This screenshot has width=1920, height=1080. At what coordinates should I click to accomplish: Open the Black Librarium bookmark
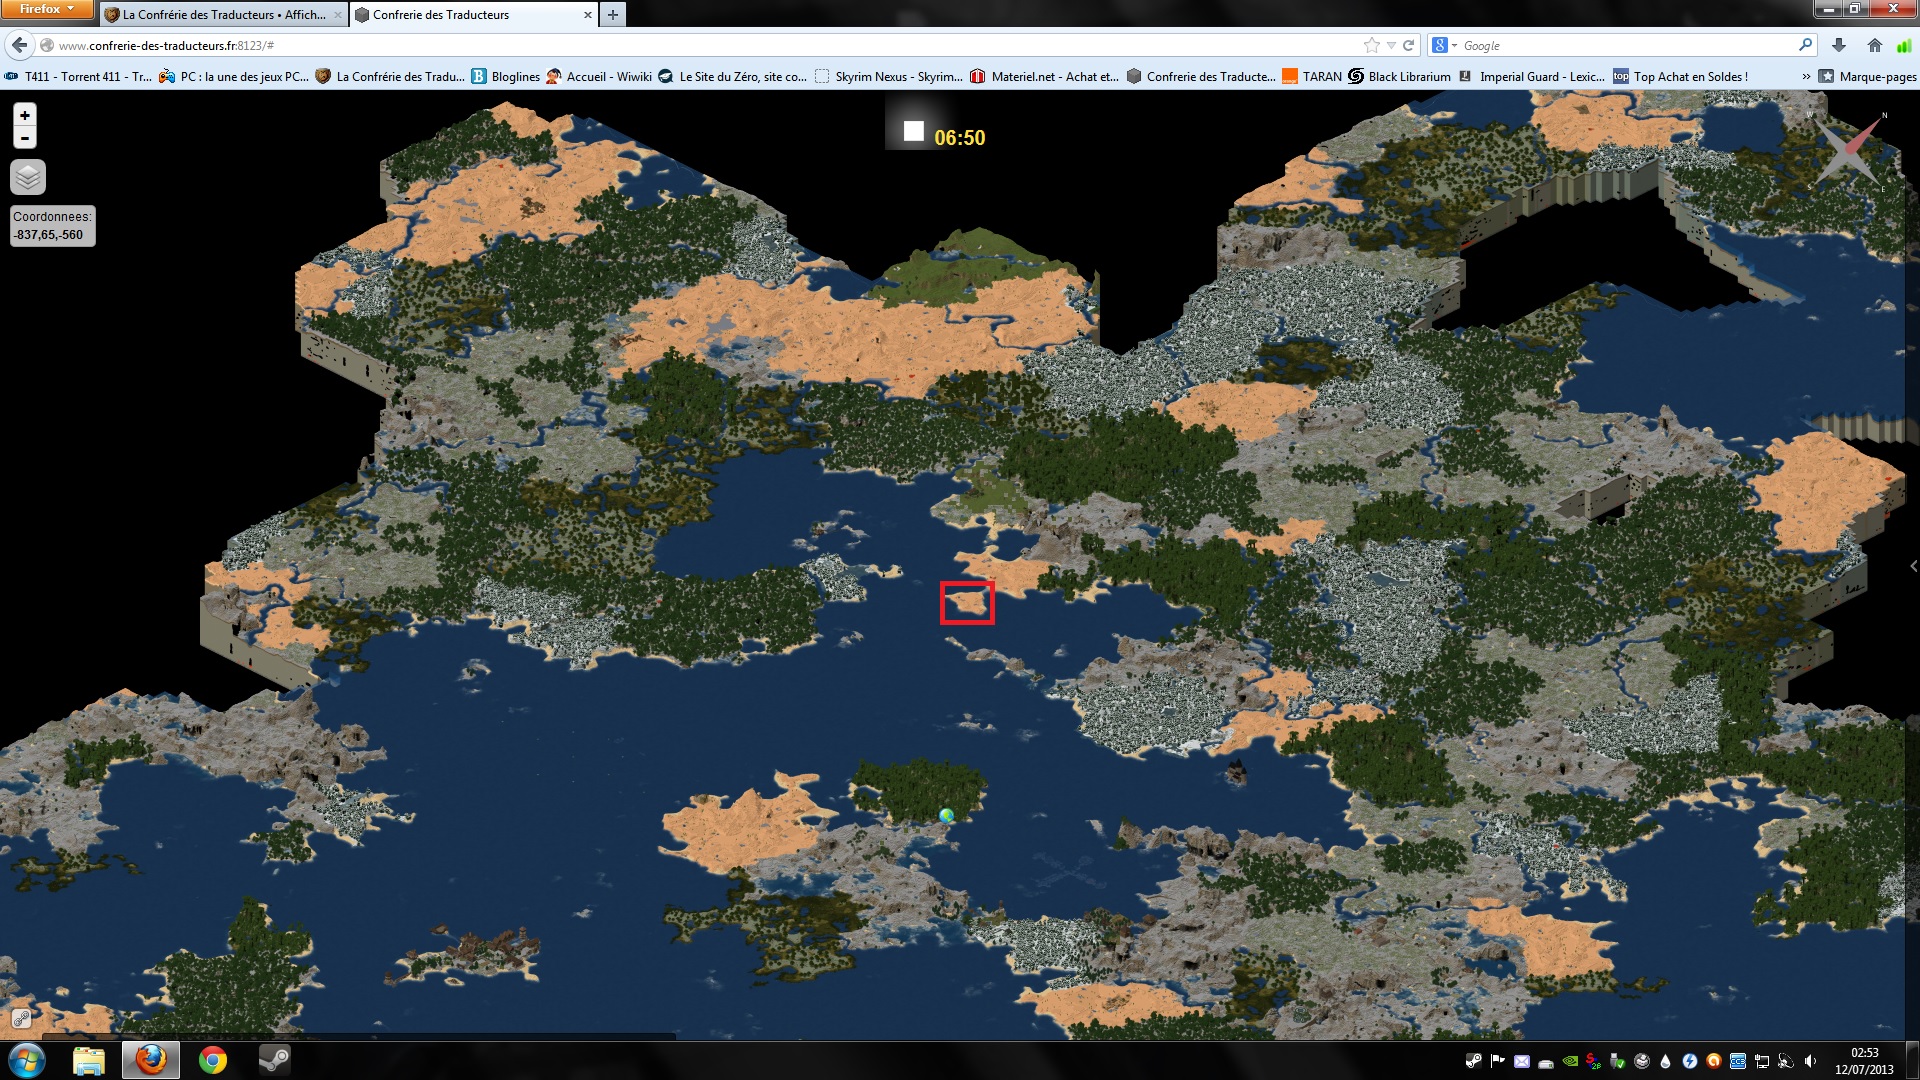pyautogui.click(x=1399, y=76)
